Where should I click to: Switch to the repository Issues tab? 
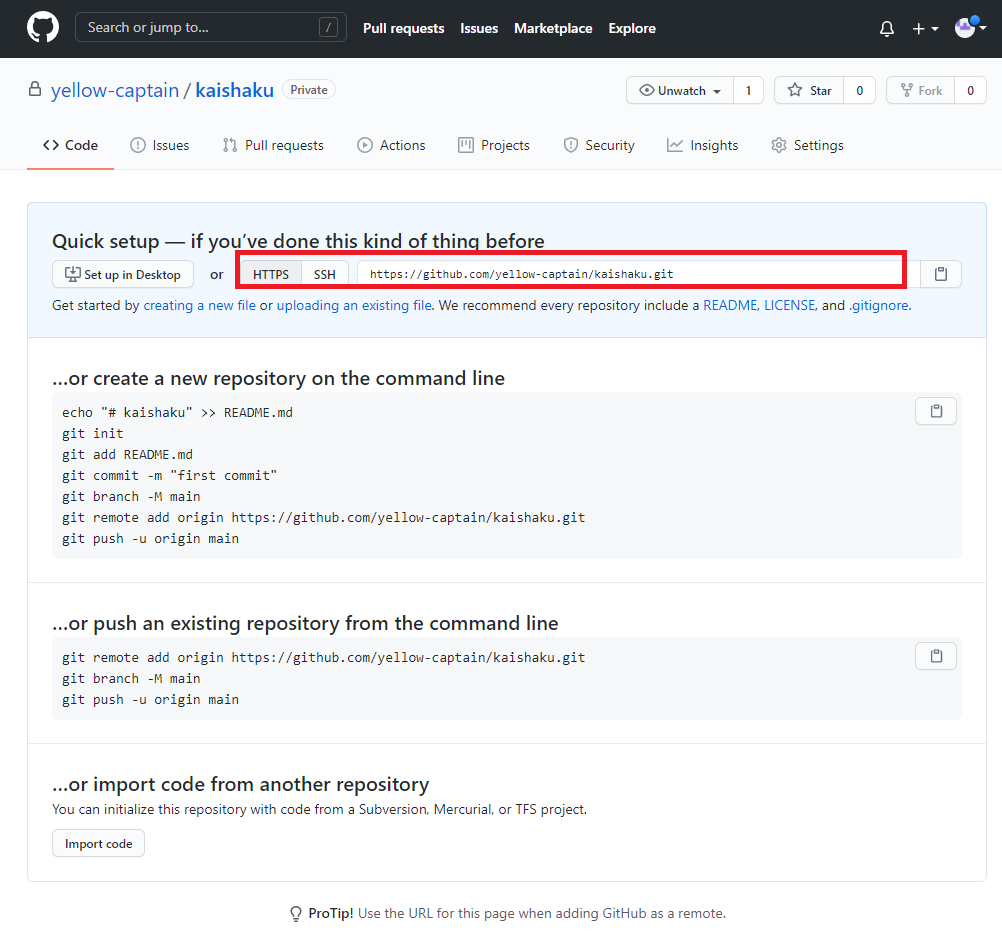[160, 146]
